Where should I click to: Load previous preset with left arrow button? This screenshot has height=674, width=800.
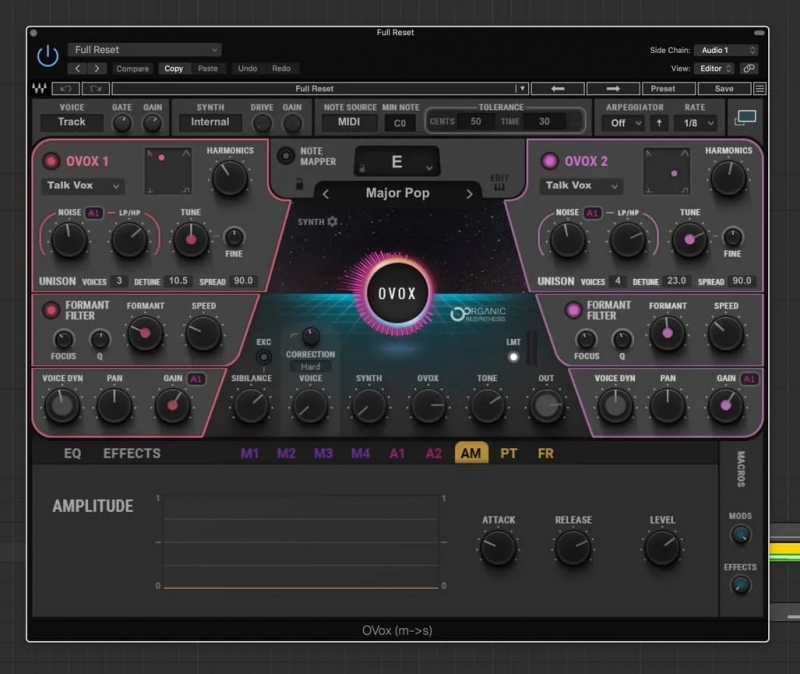click(x=558, y=89)
